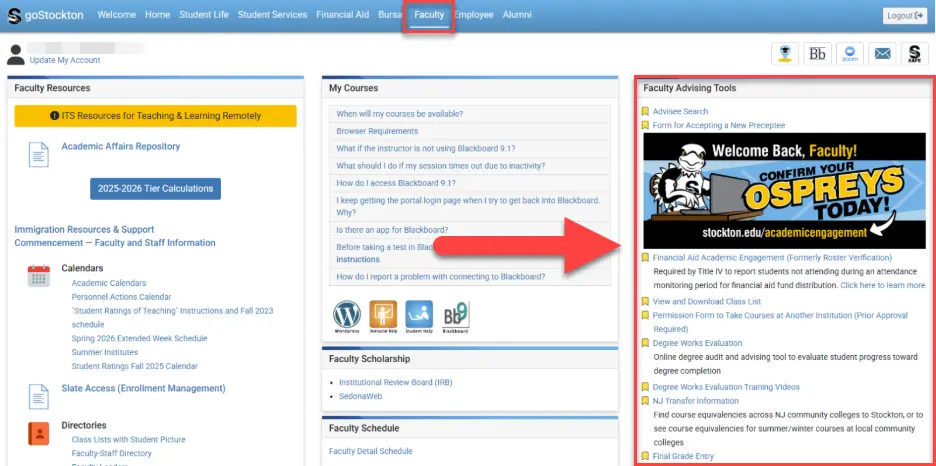Click the 2025-2026 Tier Calculations button

point(155,189)
